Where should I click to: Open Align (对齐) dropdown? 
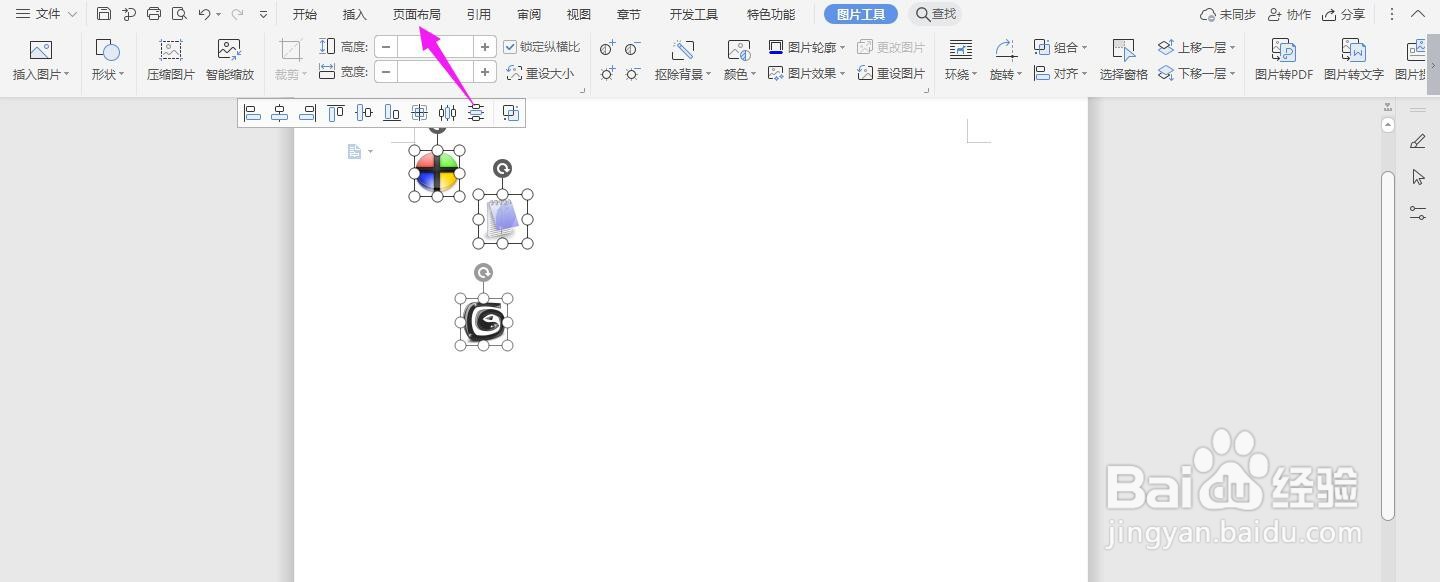(1060, 73)
